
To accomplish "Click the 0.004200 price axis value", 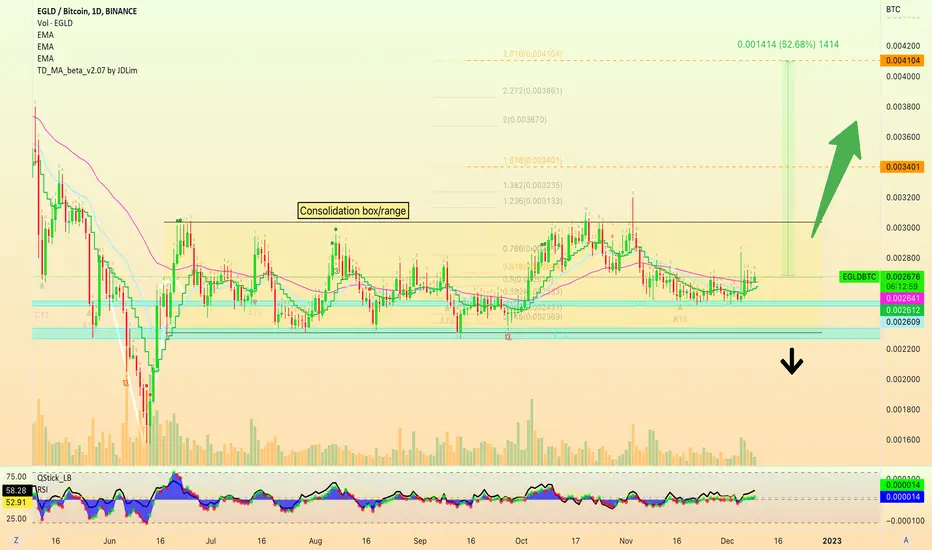I will click(x=903, y=46).
